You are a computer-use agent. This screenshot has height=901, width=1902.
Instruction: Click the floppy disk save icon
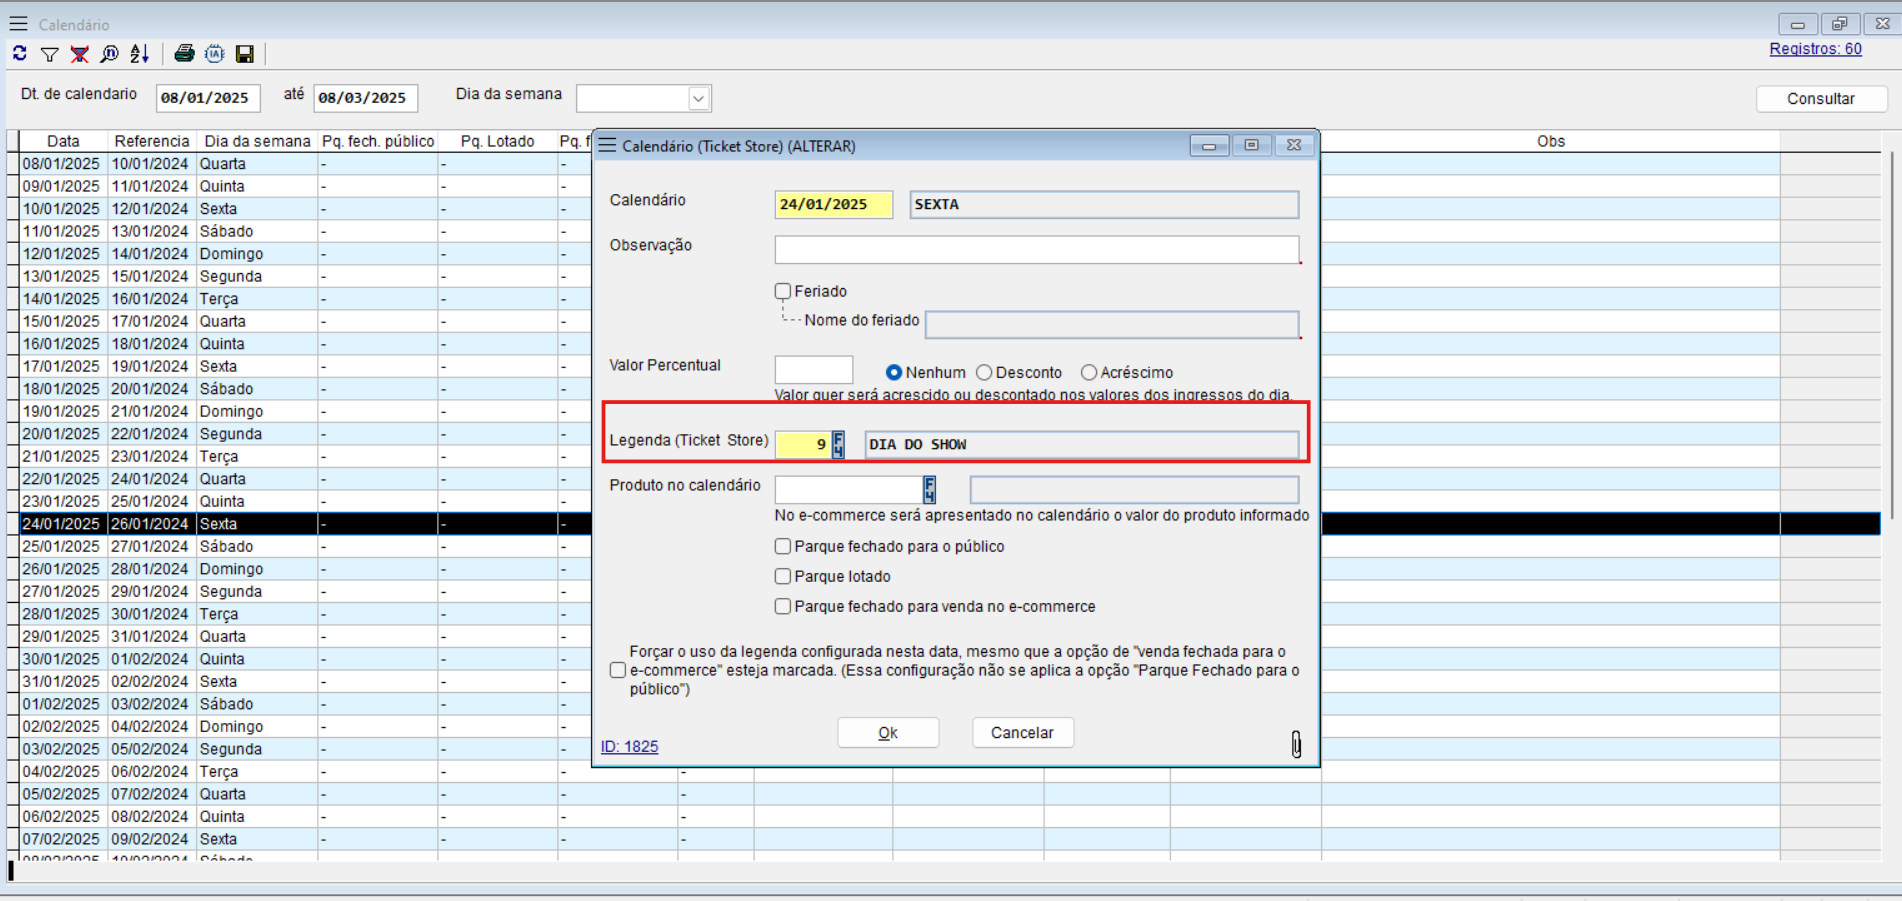(x=245, y=54)
